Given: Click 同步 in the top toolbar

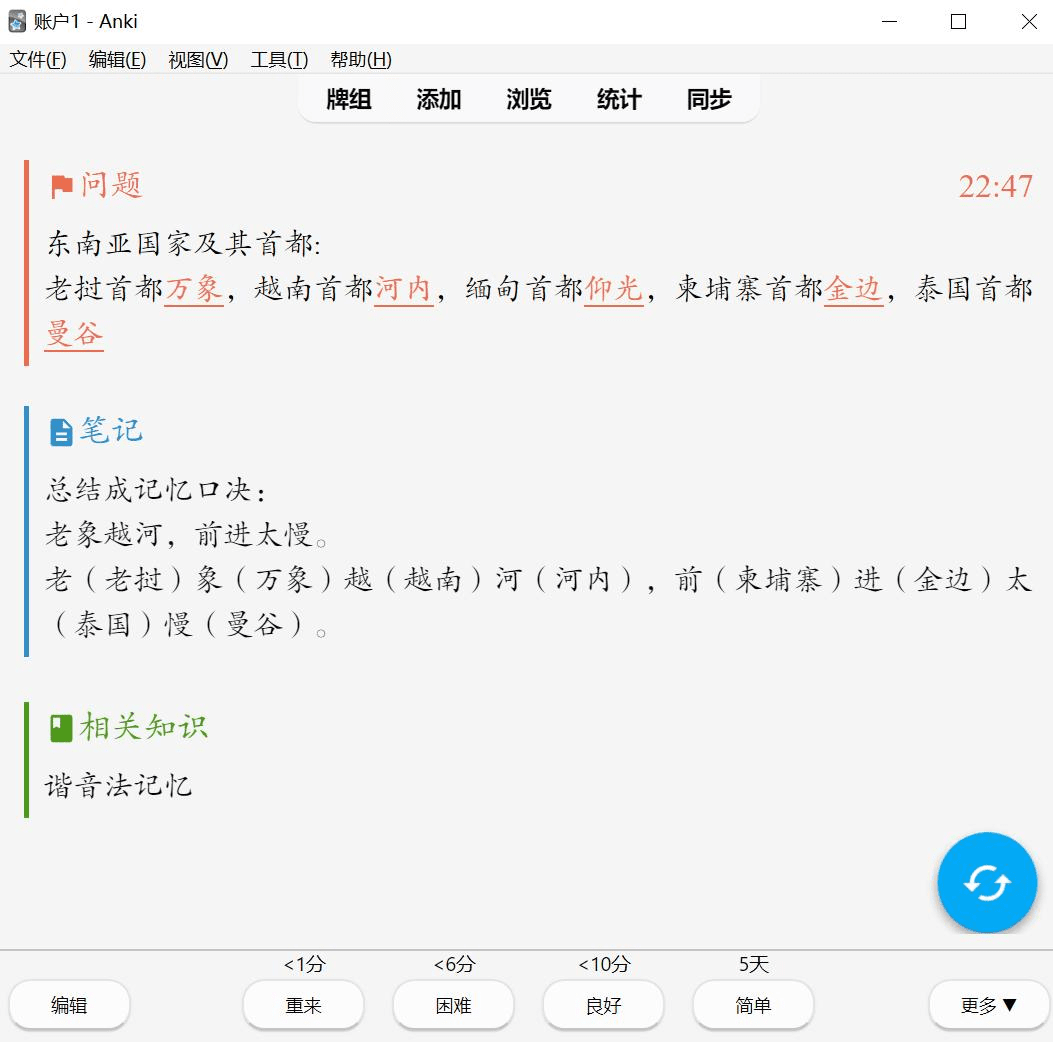Looking at the screenshot, I should click(709, 99).
